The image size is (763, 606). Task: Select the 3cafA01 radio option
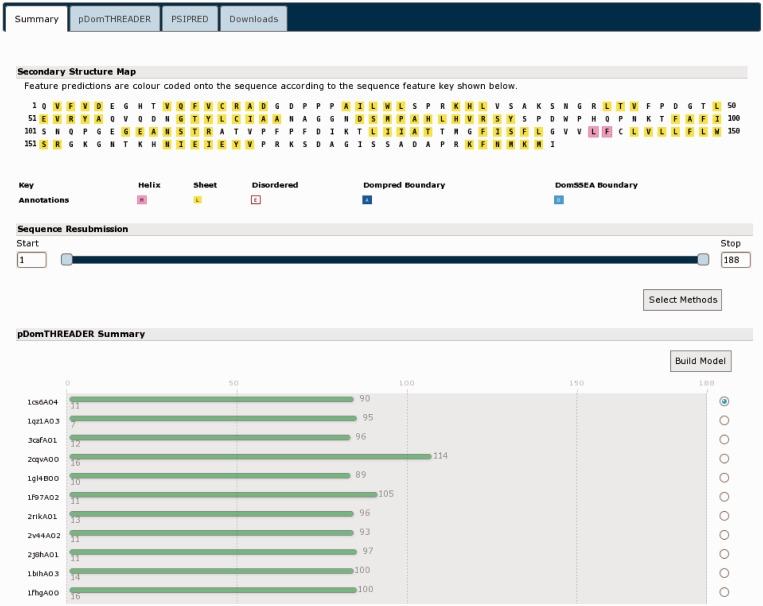(x=724, y=439)
